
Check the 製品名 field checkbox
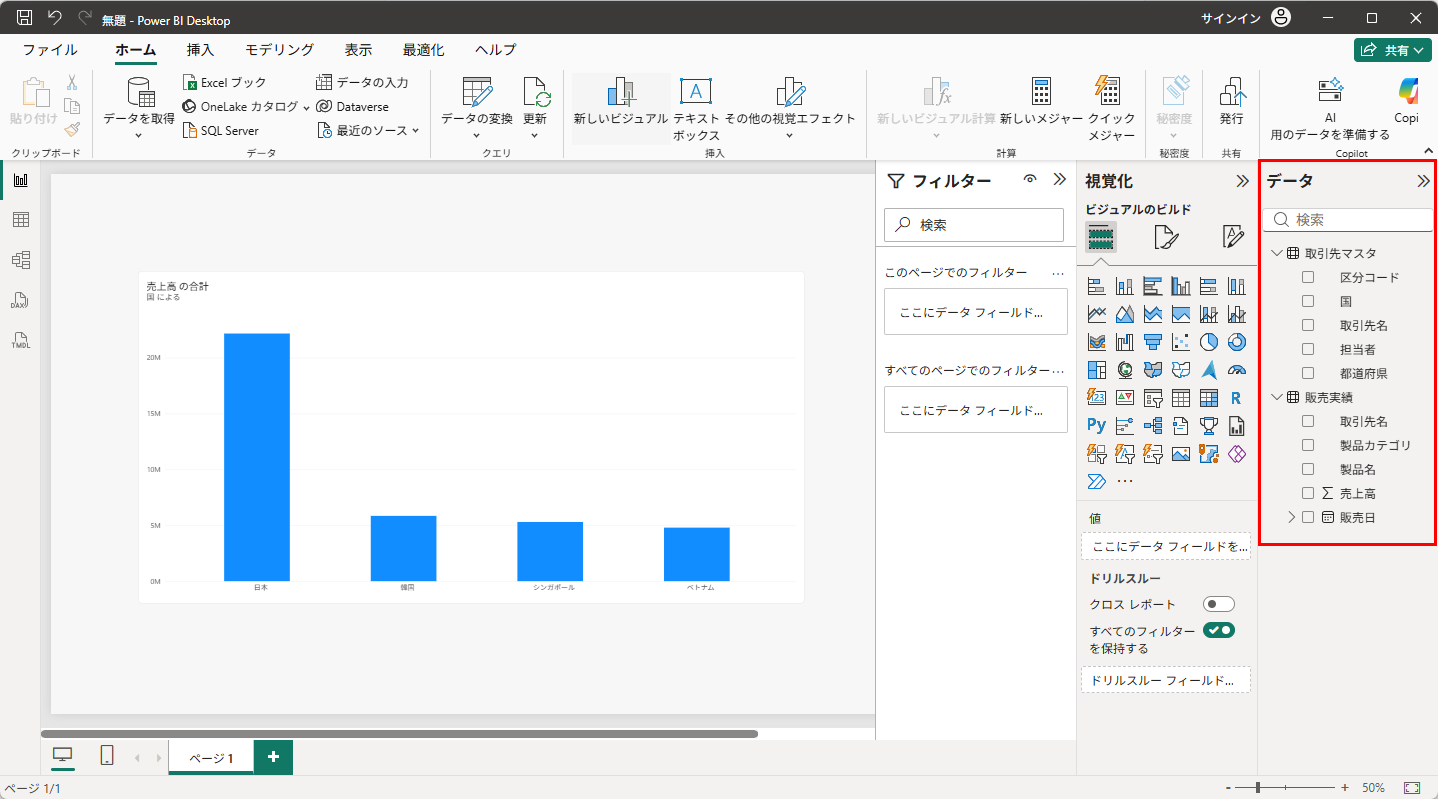coord(1308,469)
